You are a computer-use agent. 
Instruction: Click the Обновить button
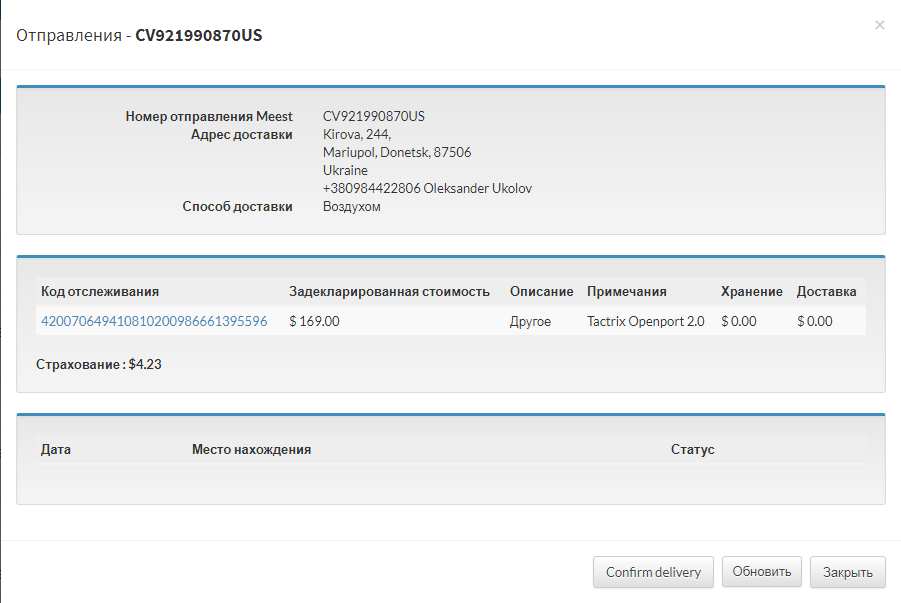tap(761, 572)
